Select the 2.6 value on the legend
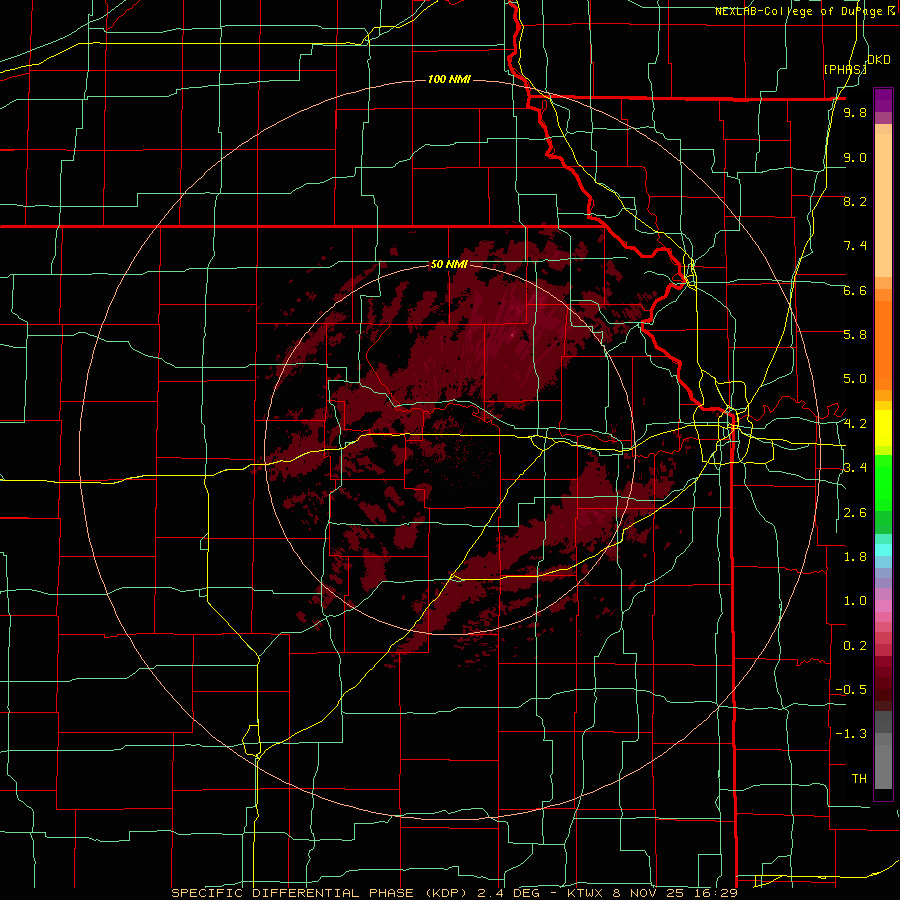 pos(855,513)
